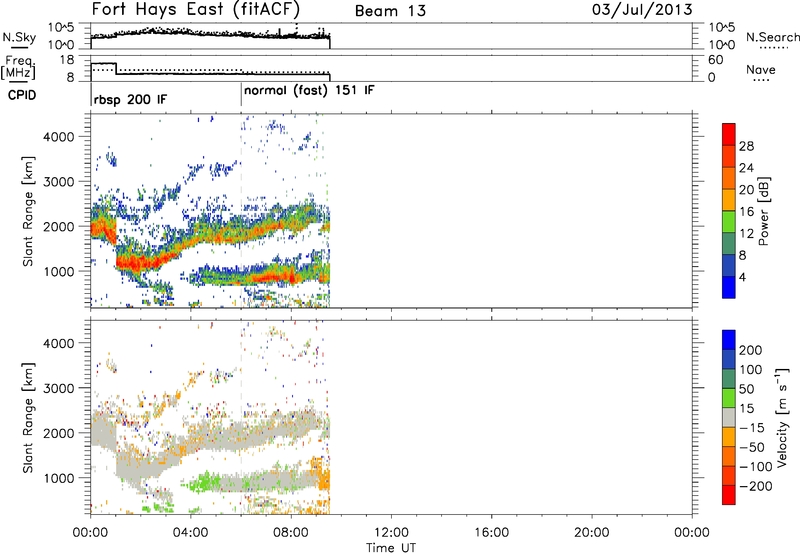Viewport: 800px width, 554px height.
Task: Pick the light green 15-50 velocity swatch
Action: (729, 398)
